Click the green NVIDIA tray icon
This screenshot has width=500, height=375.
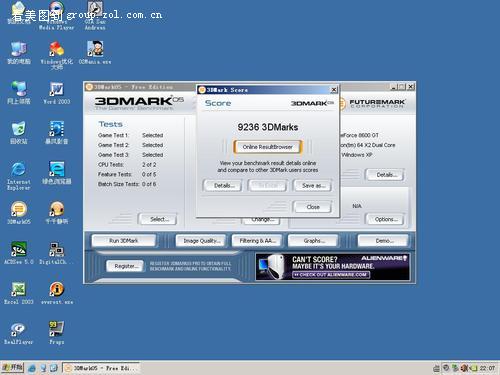coord(473,368)
